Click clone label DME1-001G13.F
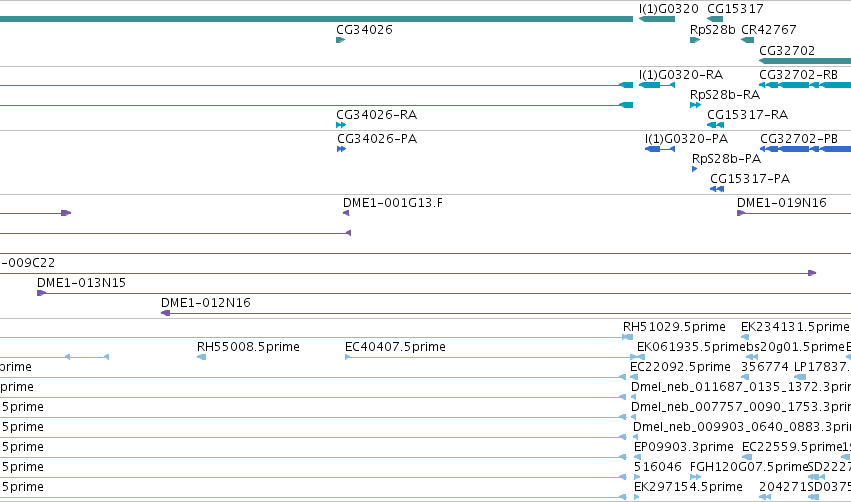 coord(393,203)
